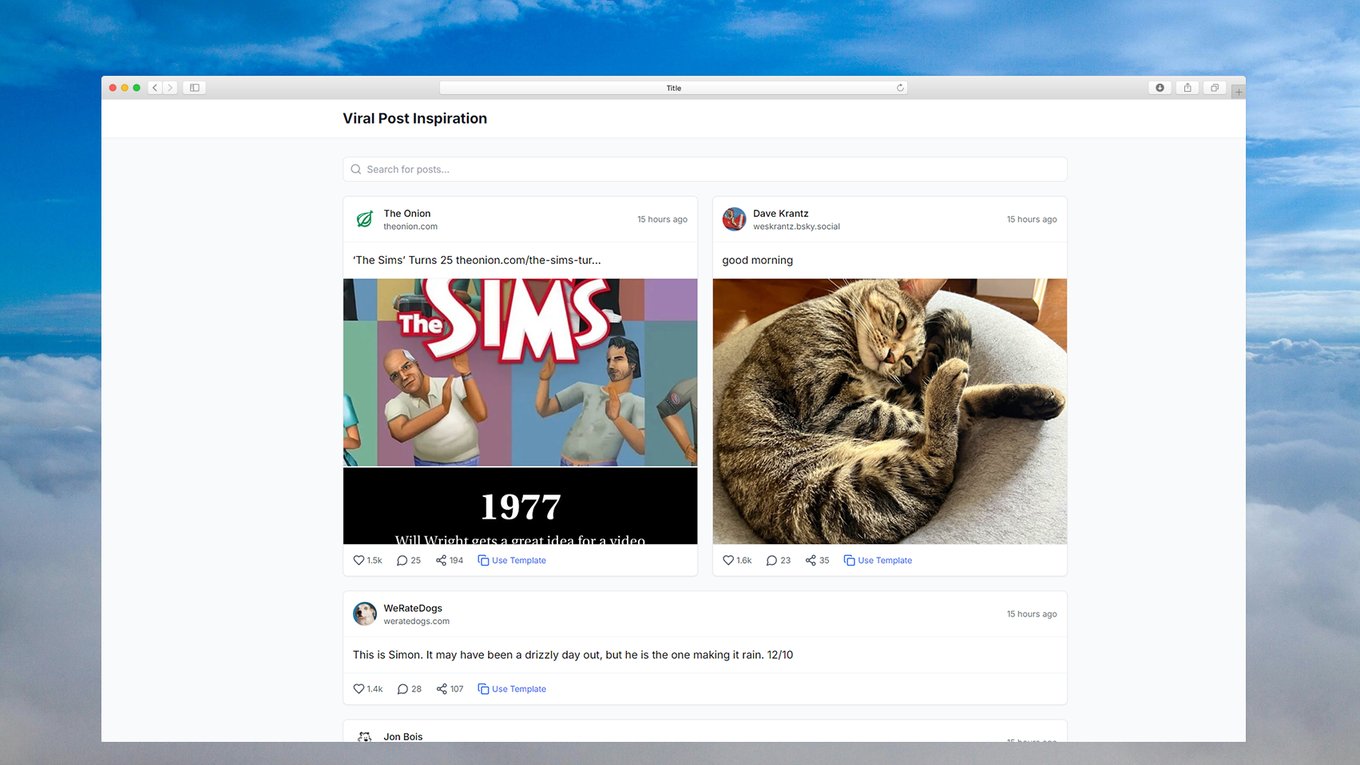
Task: Click WeRateDogs profile avatar
Action: pos(364,614)
